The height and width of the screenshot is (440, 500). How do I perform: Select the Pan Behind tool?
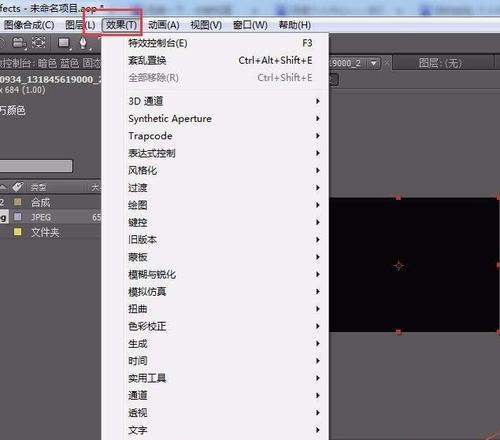coord(38,43)
